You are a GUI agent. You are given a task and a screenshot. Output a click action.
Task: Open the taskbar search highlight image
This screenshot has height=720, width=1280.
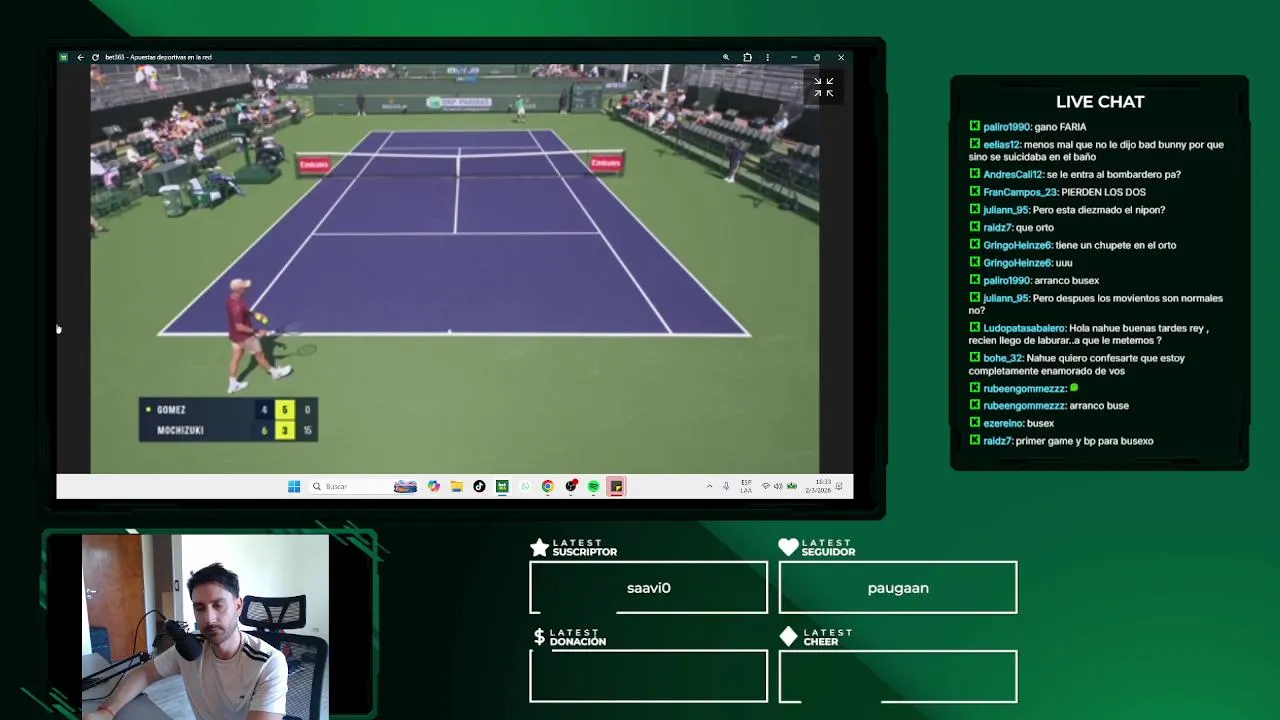click(x=405, y=486)
